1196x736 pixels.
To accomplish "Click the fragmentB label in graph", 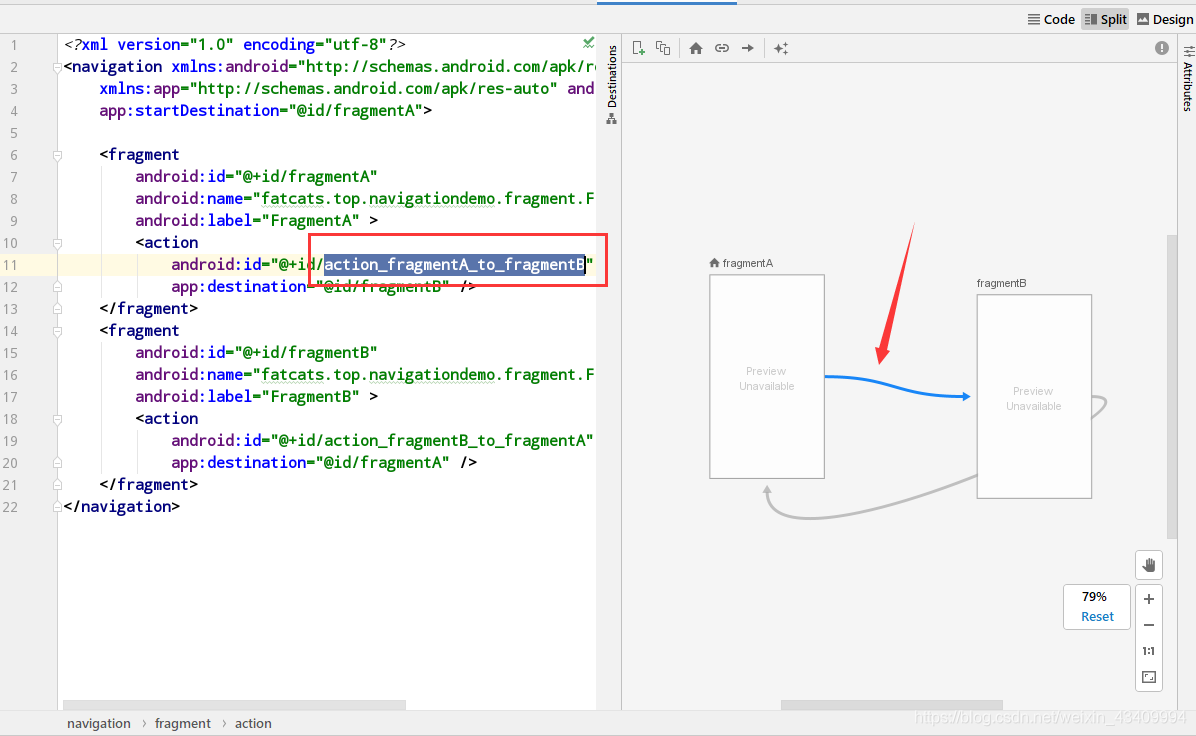I will 1001,283.
